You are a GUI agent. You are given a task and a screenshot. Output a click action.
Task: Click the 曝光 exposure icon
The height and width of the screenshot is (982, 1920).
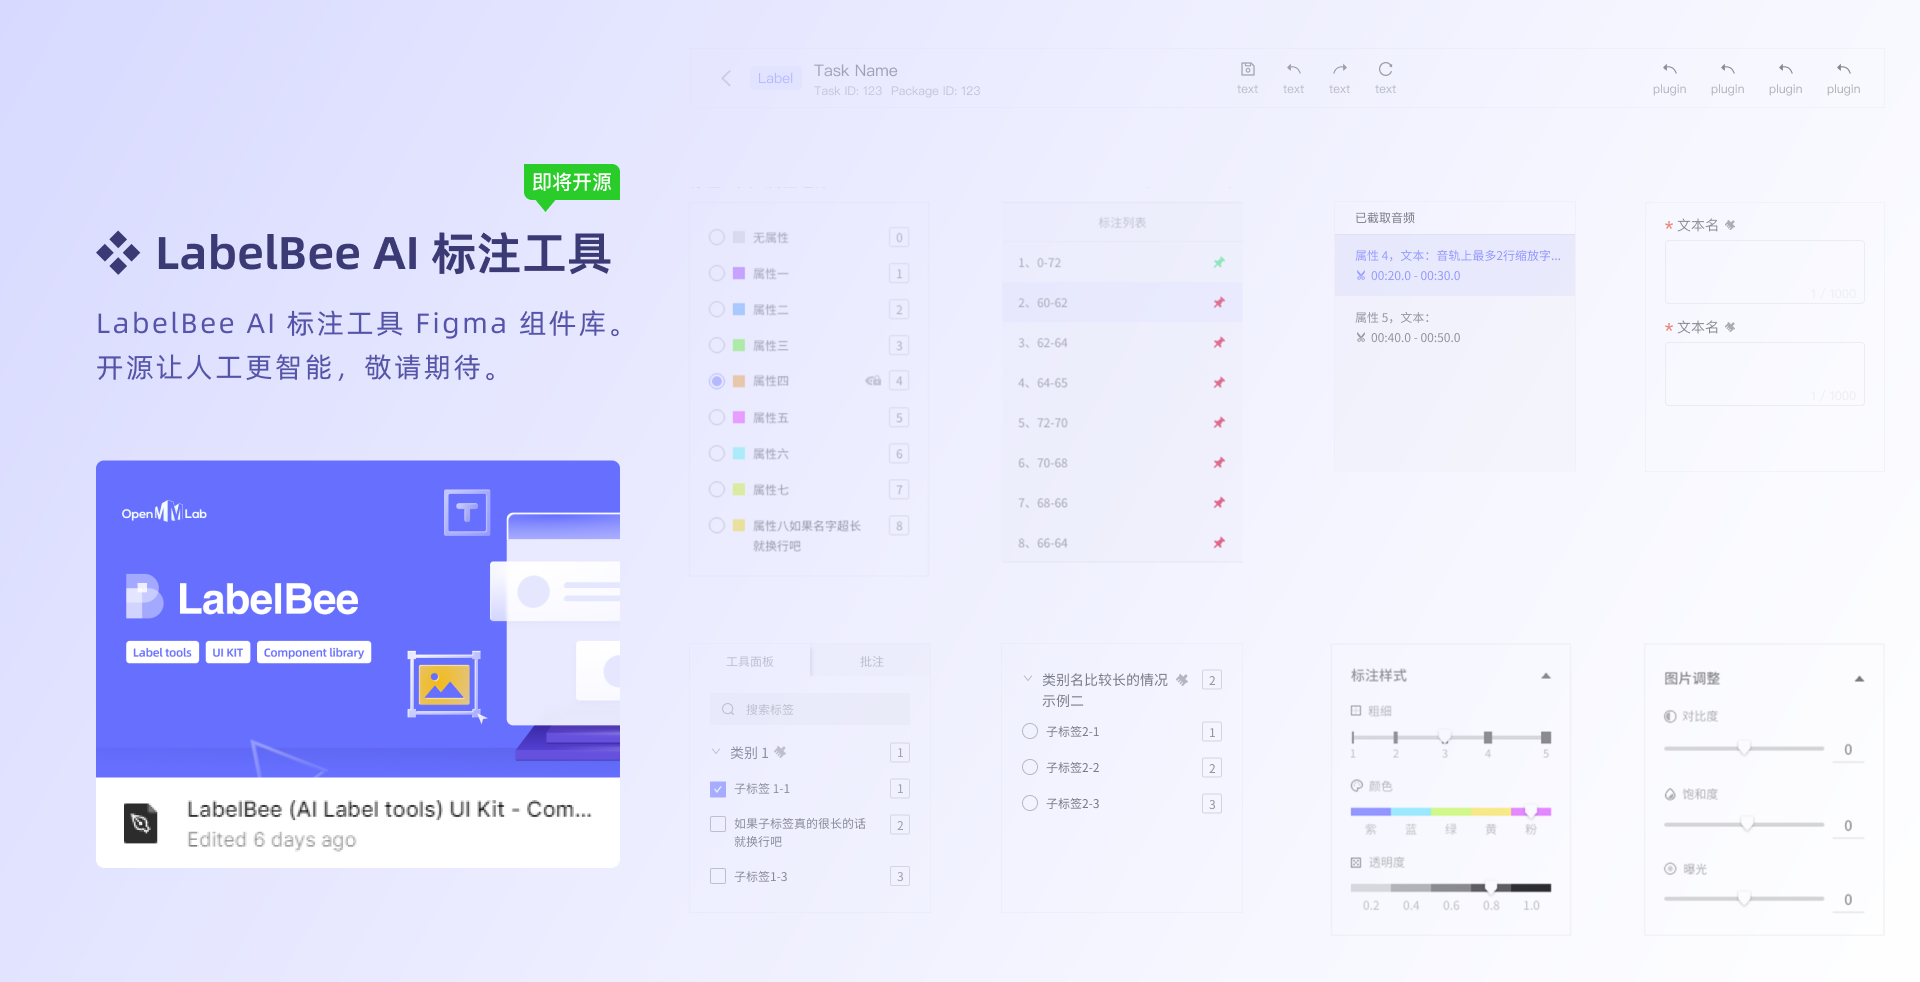(1670, 869)
